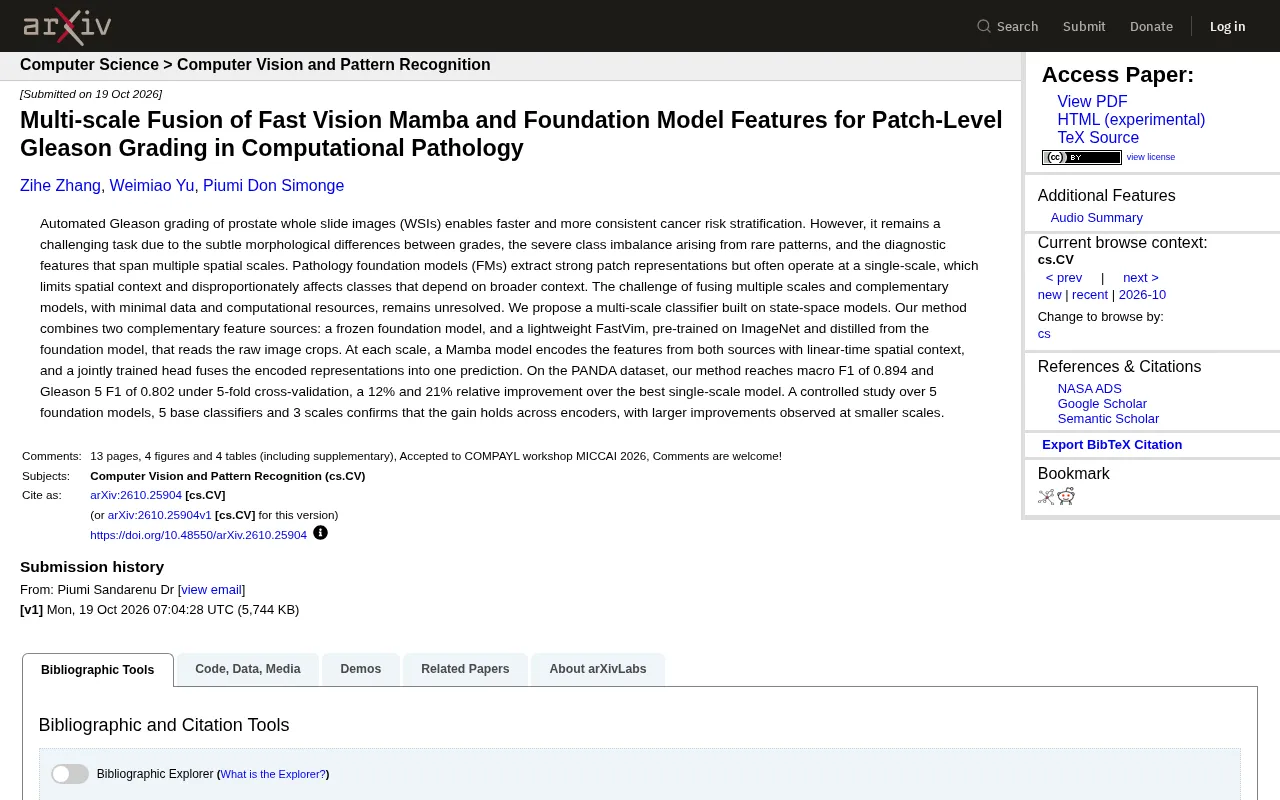Open the Audio Summary feature

(x=1096, y=218)
